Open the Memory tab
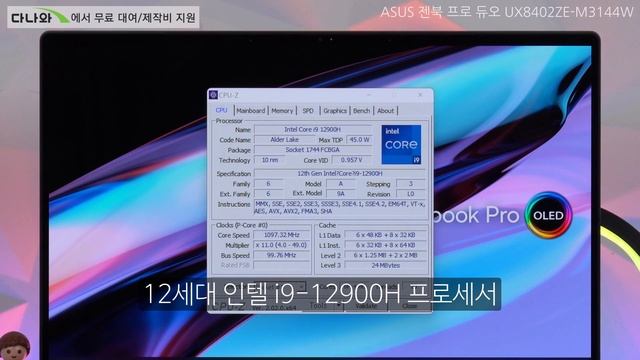 point(282,111)
